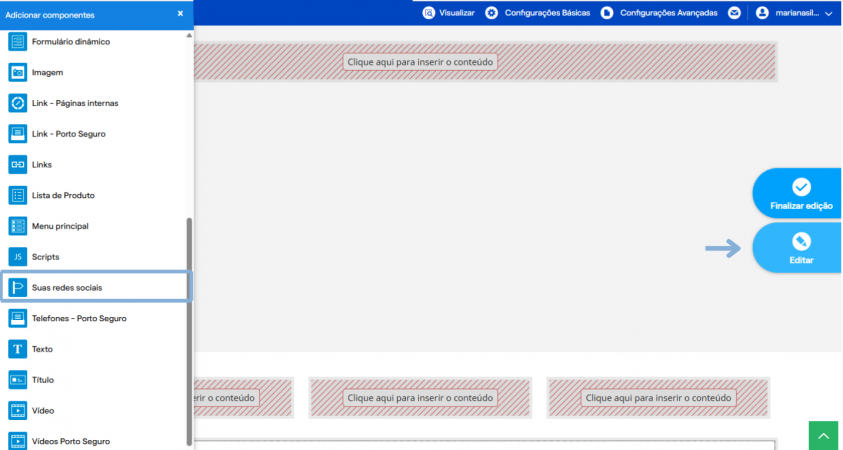
Task: Select the Vídeos Porto Seguro label
Action: (x=71, y=441)
